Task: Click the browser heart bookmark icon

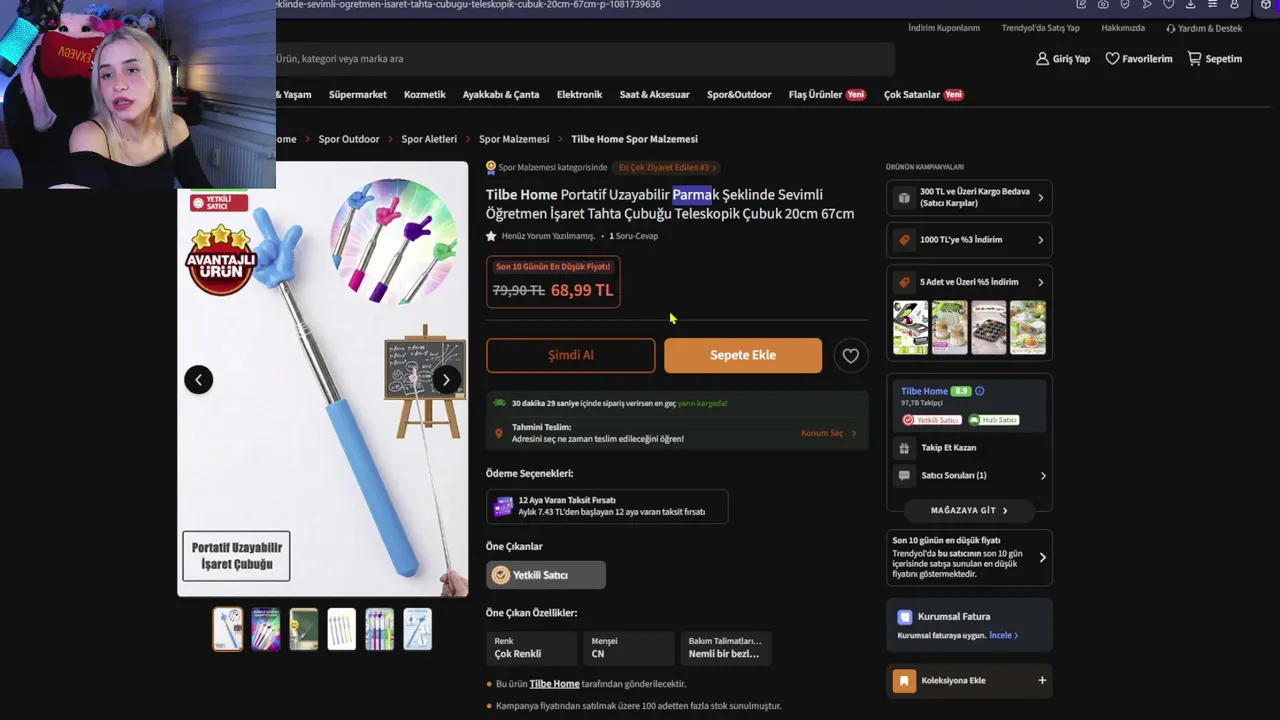Action: (x=1168, y=5)
